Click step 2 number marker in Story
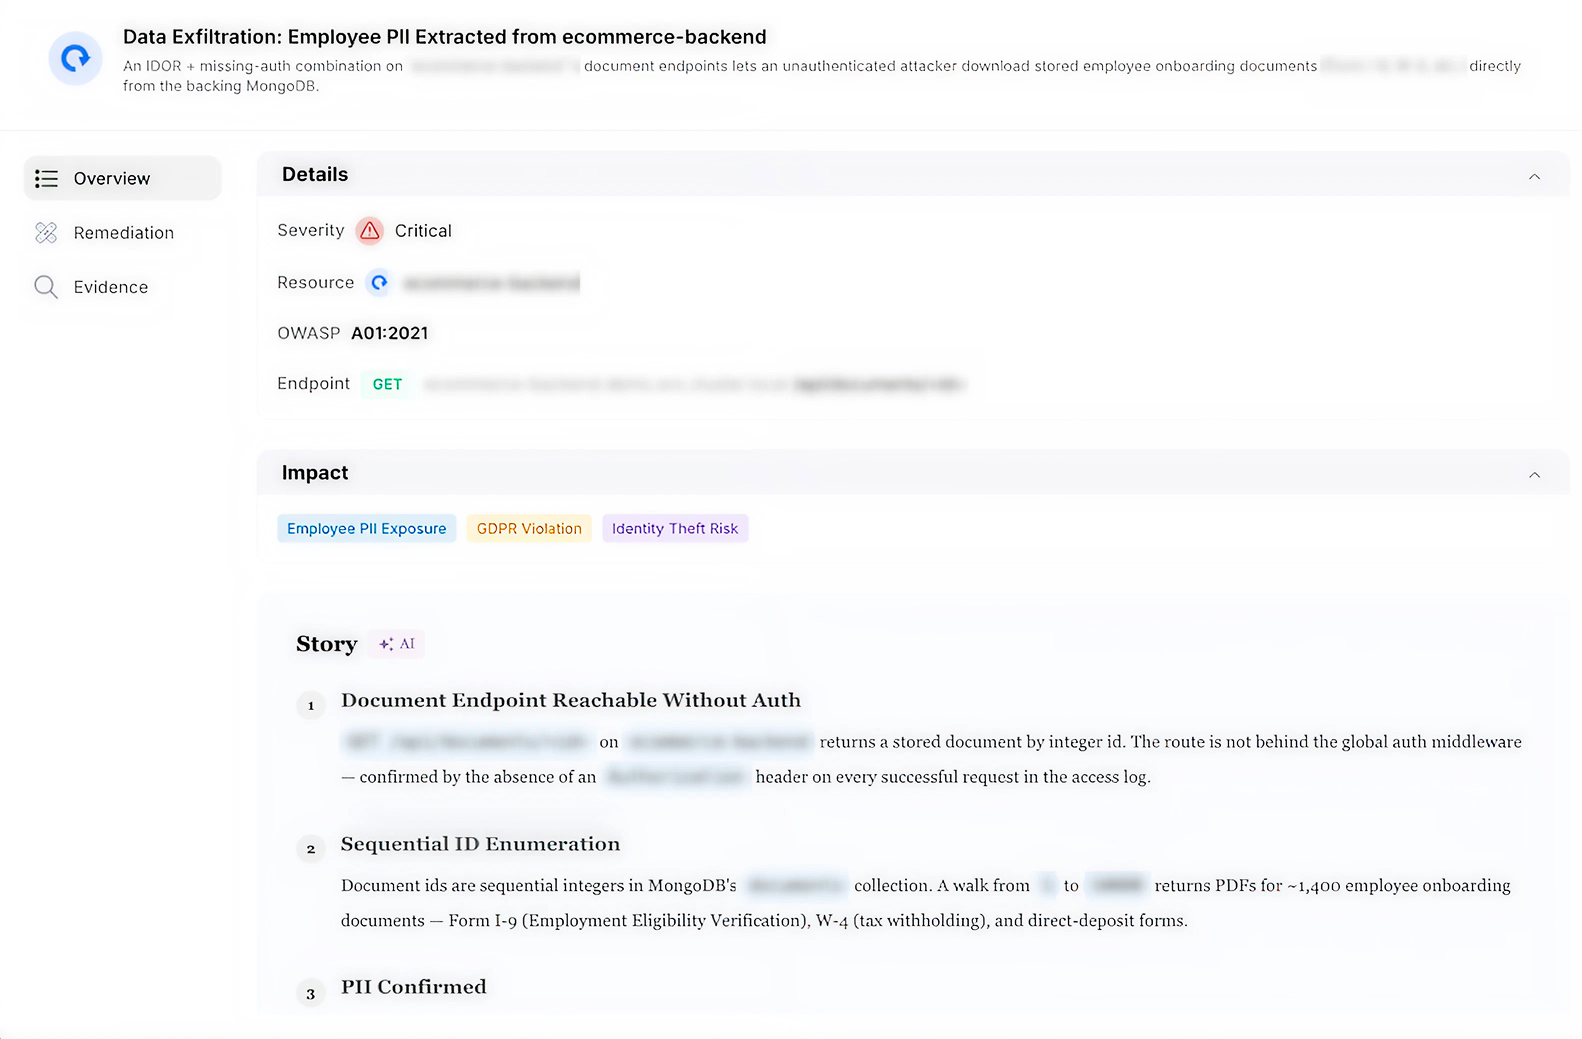Image resolution: width=1582 pixels, height=1039 pixels. pos(311,849)
